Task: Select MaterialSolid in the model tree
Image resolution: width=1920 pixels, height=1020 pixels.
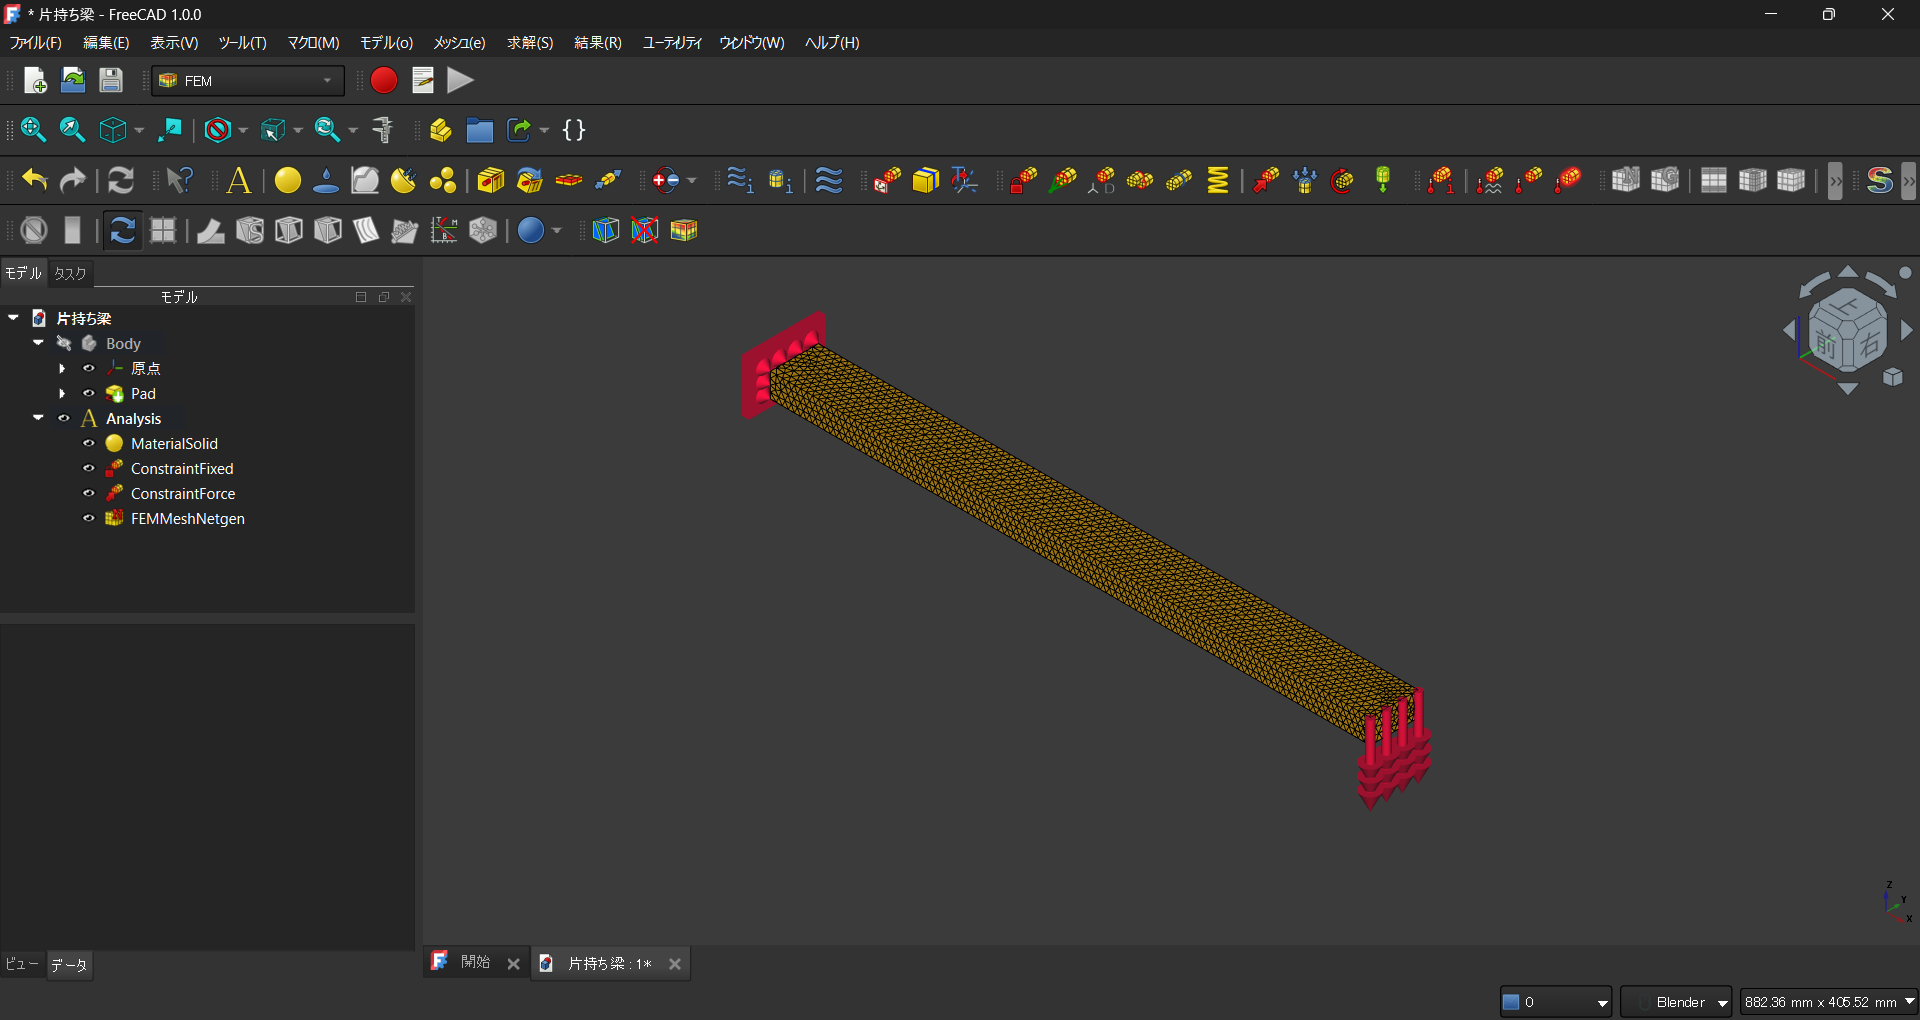Action: click(x=174, y=444)
